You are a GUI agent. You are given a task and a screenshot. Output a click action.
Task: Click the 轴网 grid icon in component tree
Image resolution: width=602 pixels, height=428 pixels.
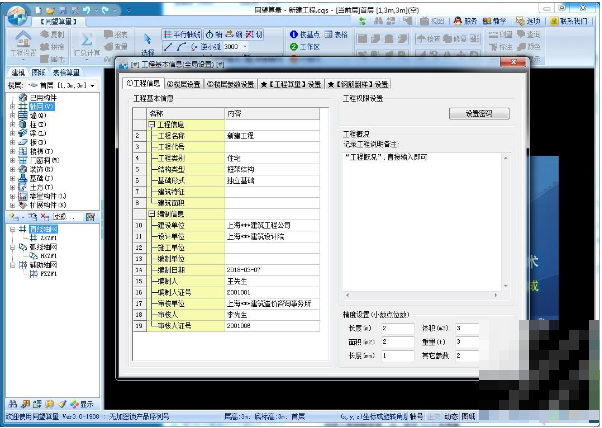pos(22,106)
